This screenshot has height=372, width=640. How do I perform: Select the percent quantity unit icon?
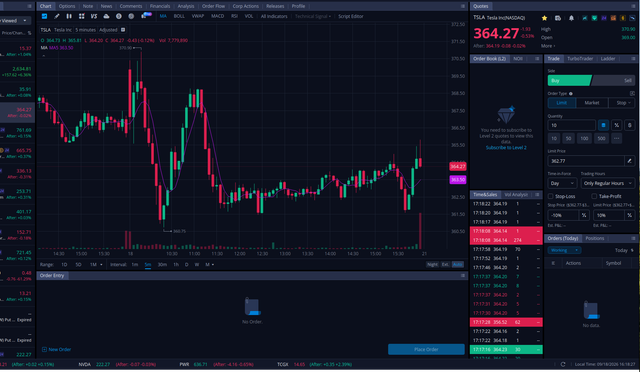(x=617, y=125)
